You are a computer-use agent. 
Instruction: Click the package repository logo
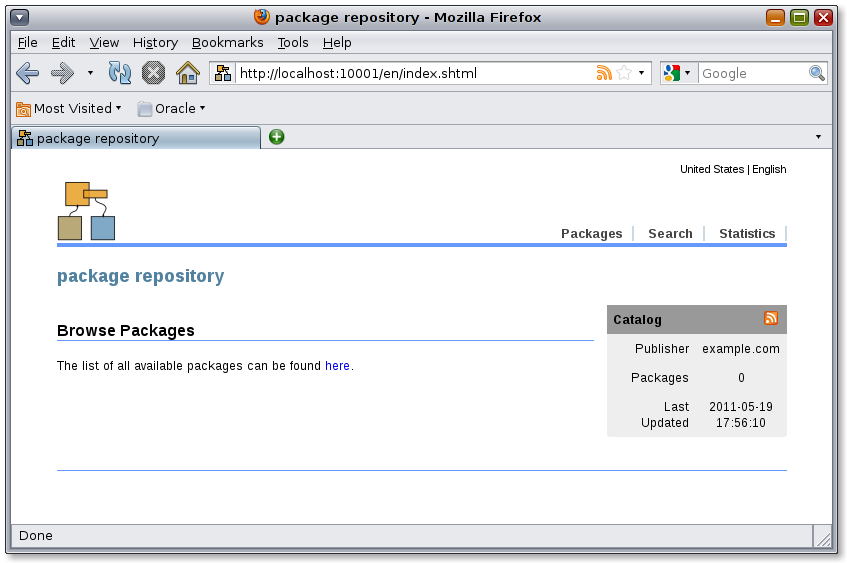(86, 211)
